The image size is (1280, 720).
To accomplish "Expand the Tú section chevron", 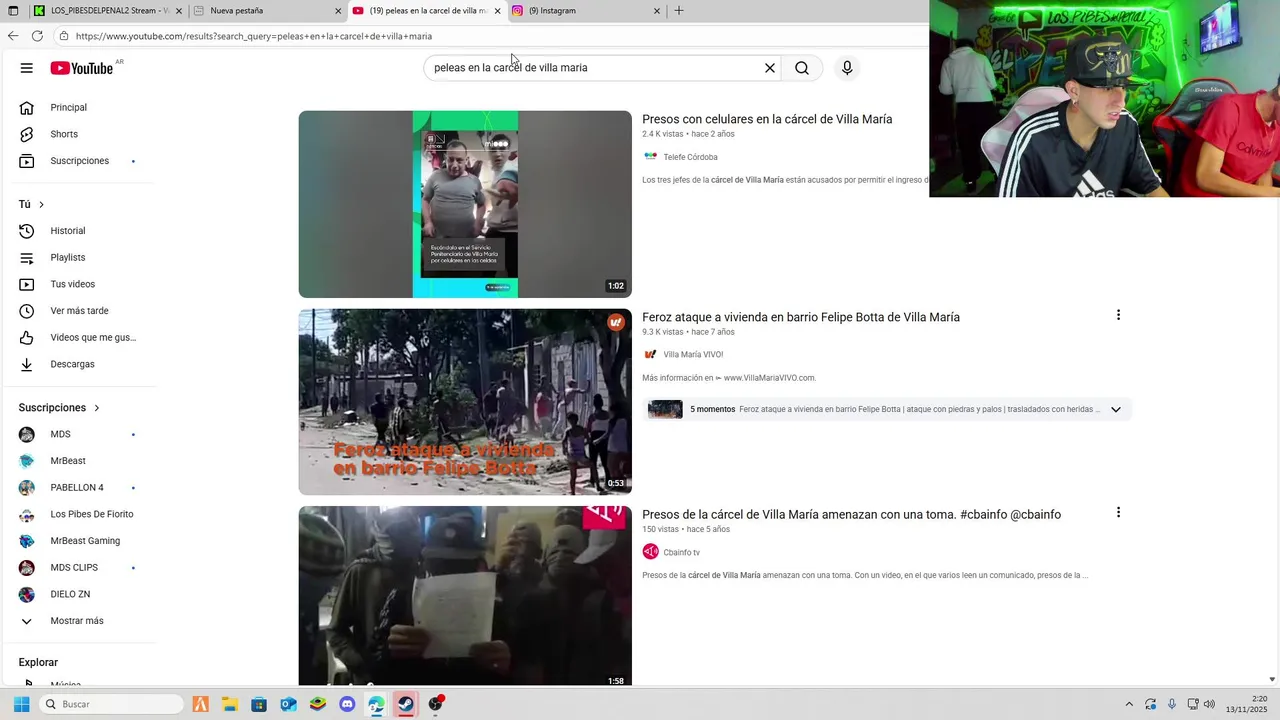I will pyautogui.click(x=41, y=204).
